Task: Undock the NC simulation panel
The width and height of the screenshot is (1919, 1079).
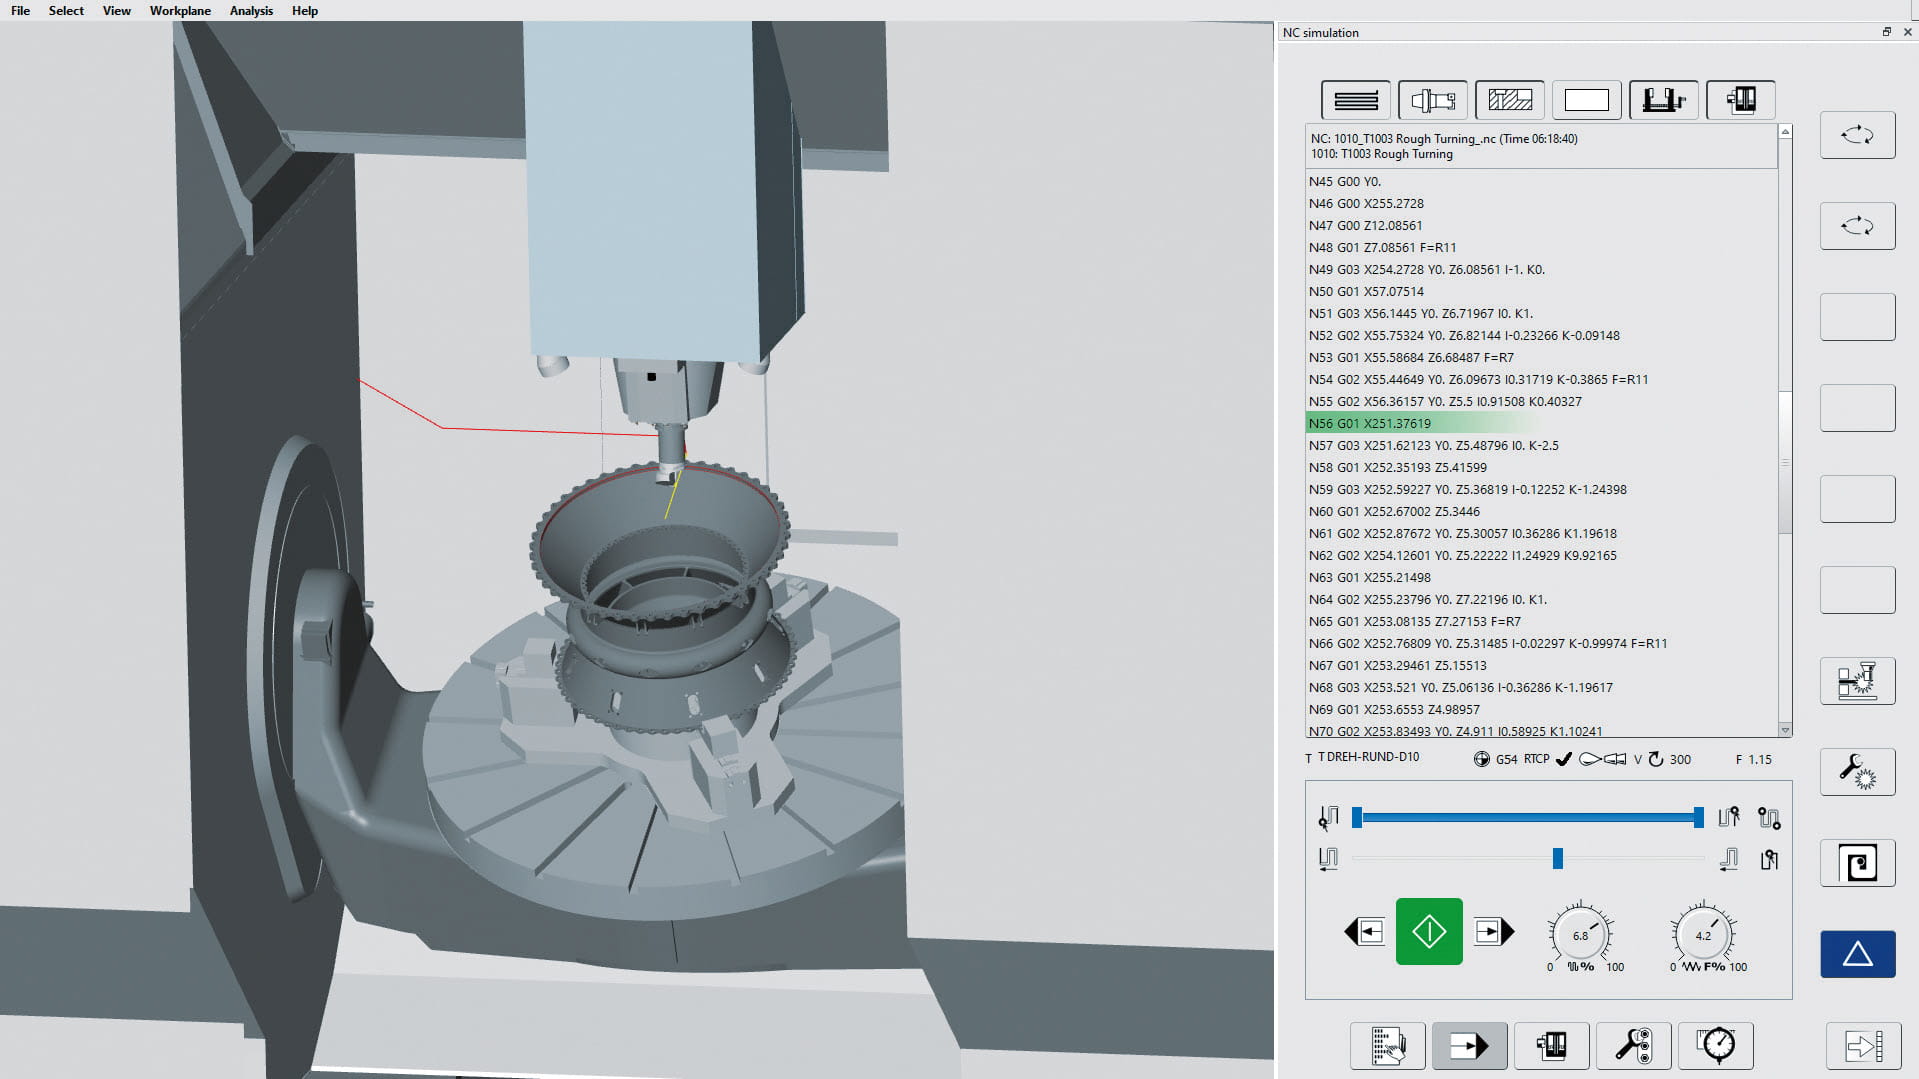Action: coord(1887,32)
